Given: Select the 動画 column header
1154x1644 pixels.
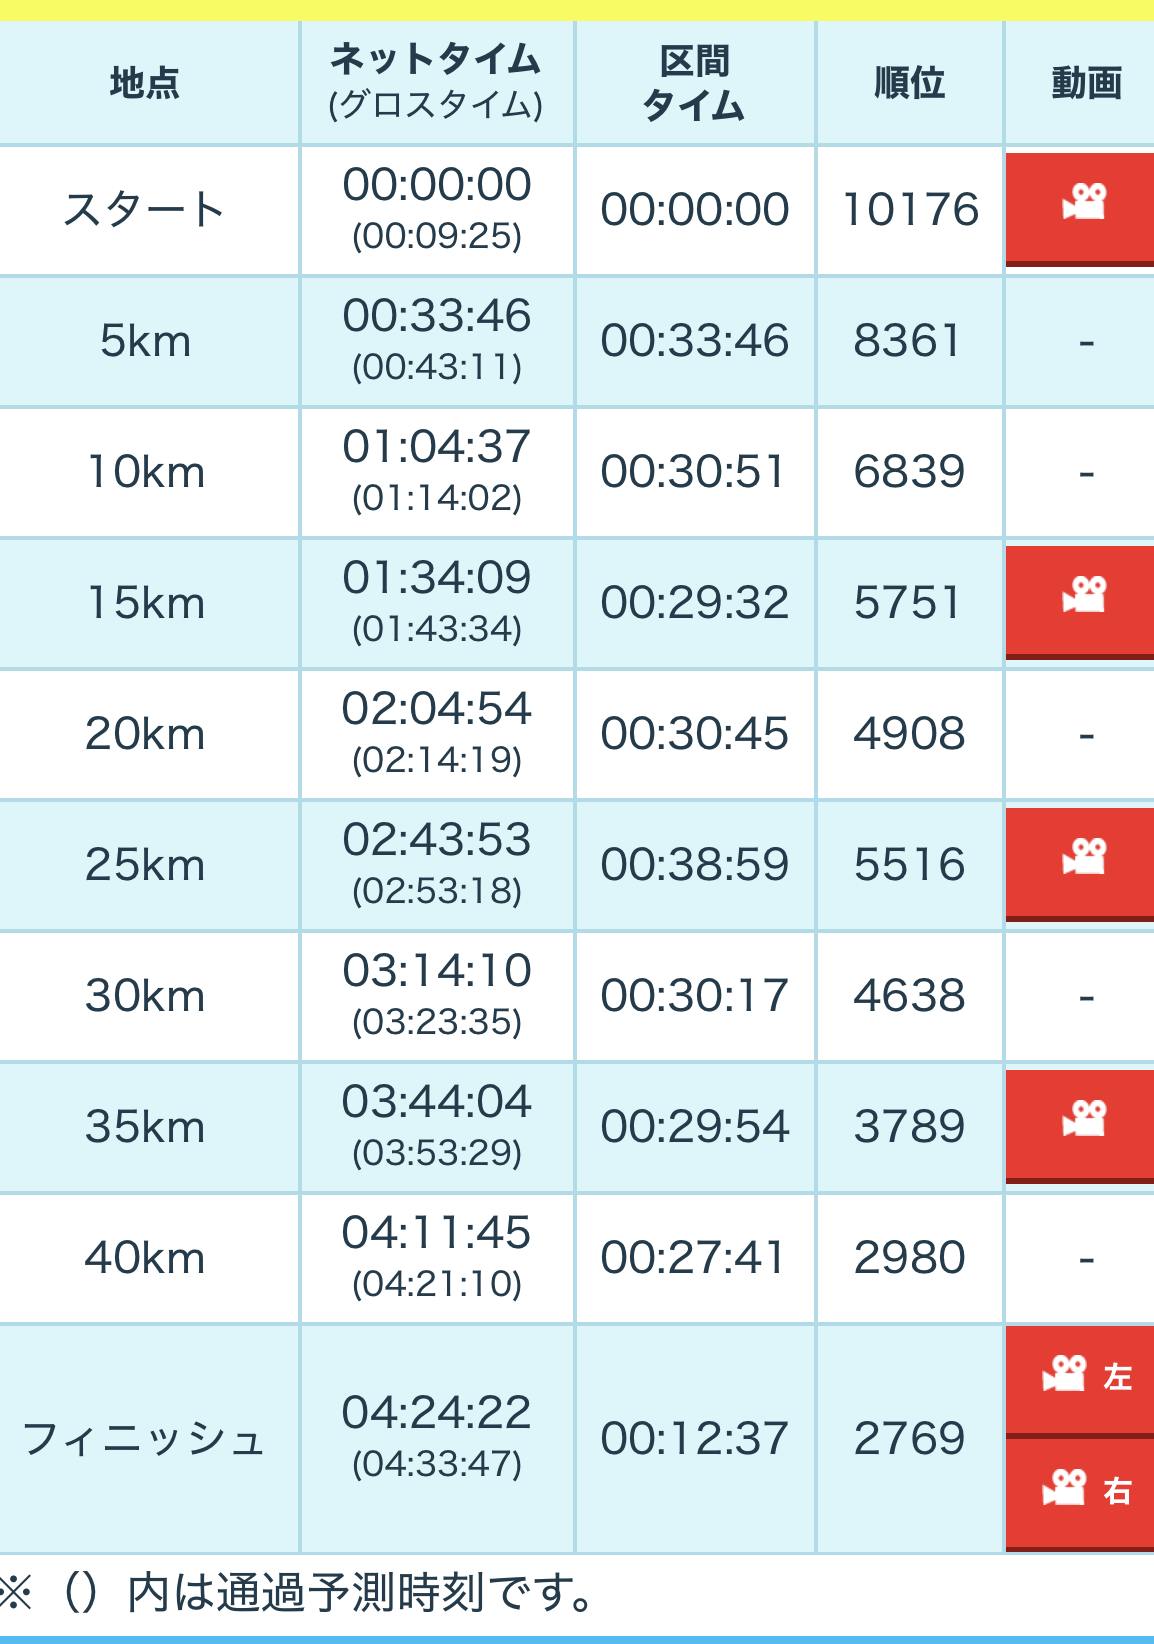Looking at the screenshot, I should 1085,83.
